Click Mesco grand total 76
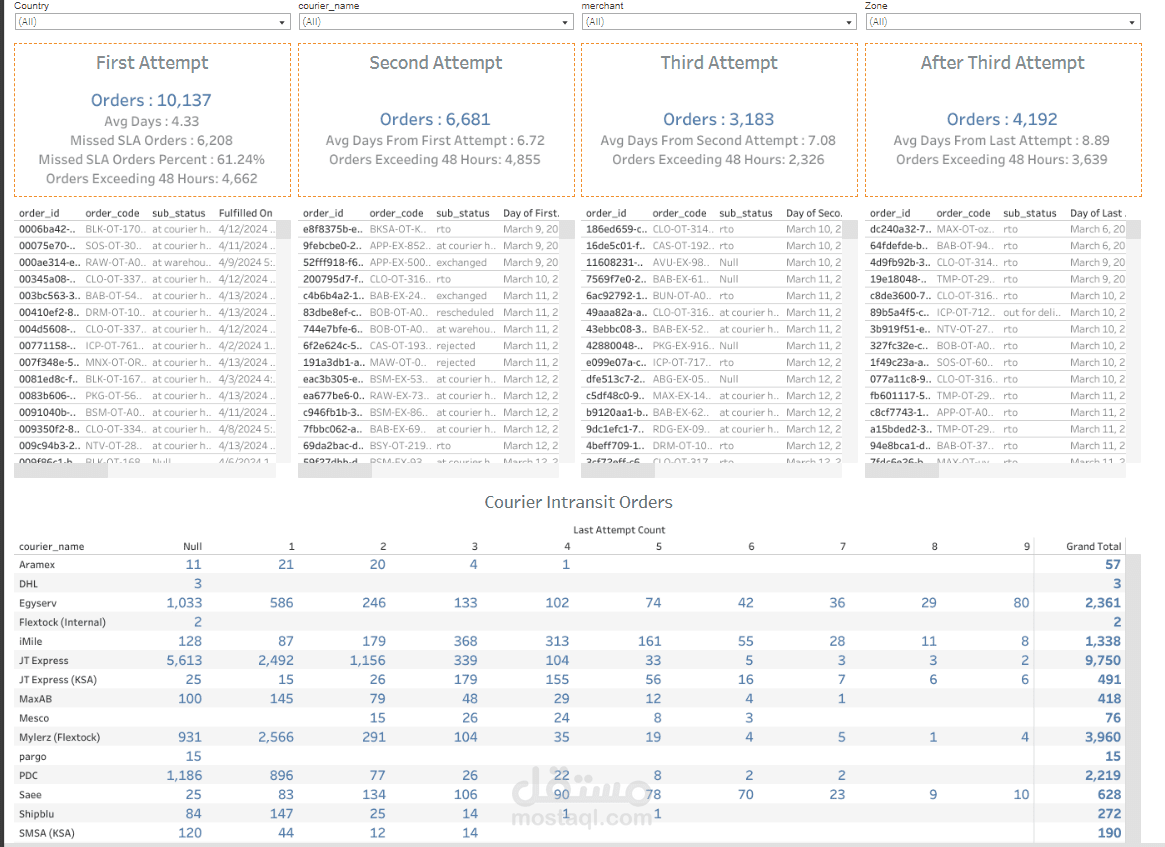The width and height of the screenshot is (1165, 847). [1113, 718]
